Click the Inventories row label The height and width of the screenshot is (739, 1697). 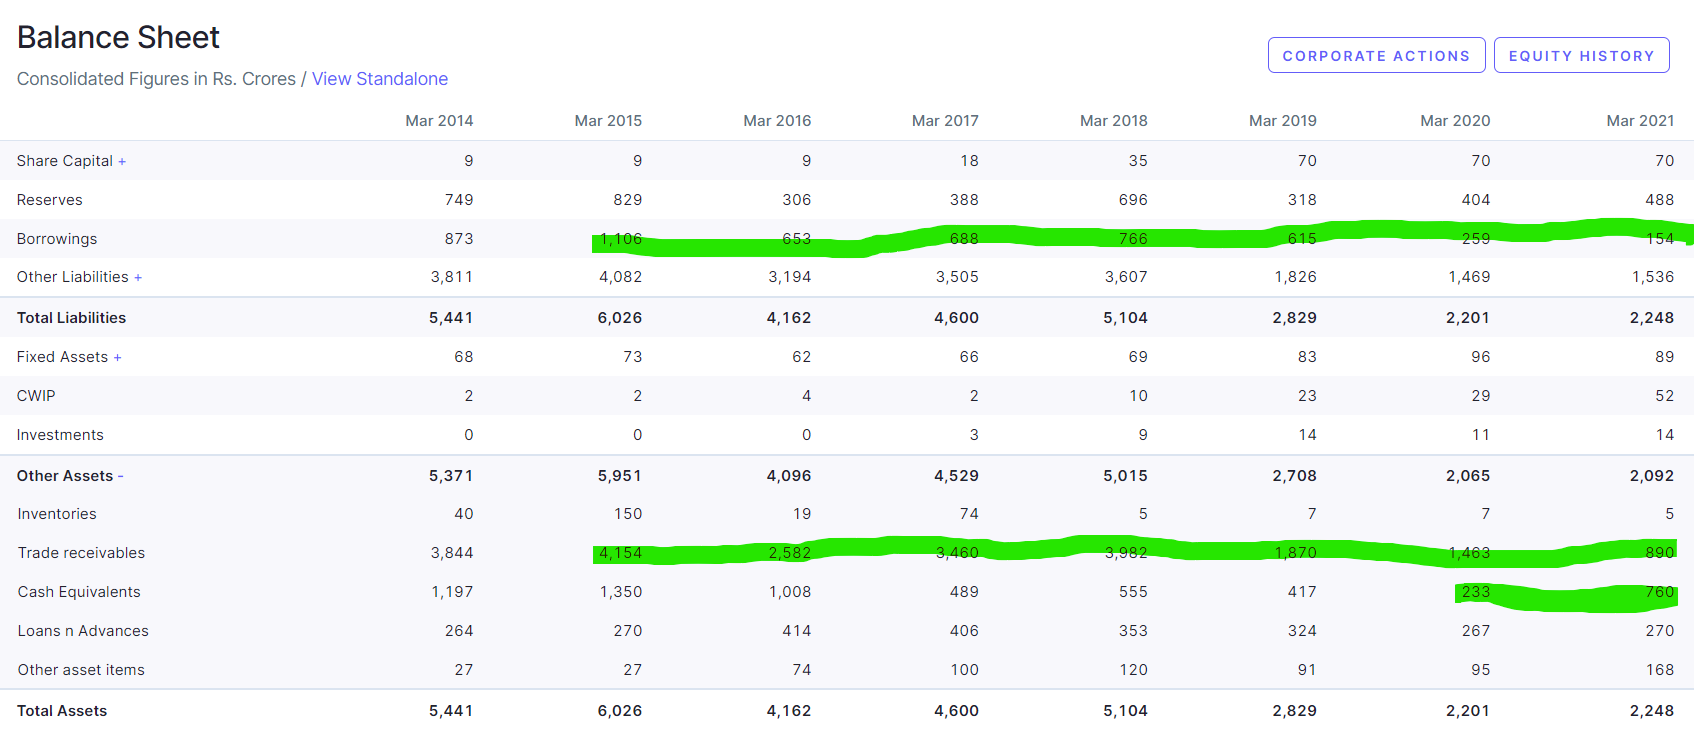pyautogui.click(x=57, y=514)
